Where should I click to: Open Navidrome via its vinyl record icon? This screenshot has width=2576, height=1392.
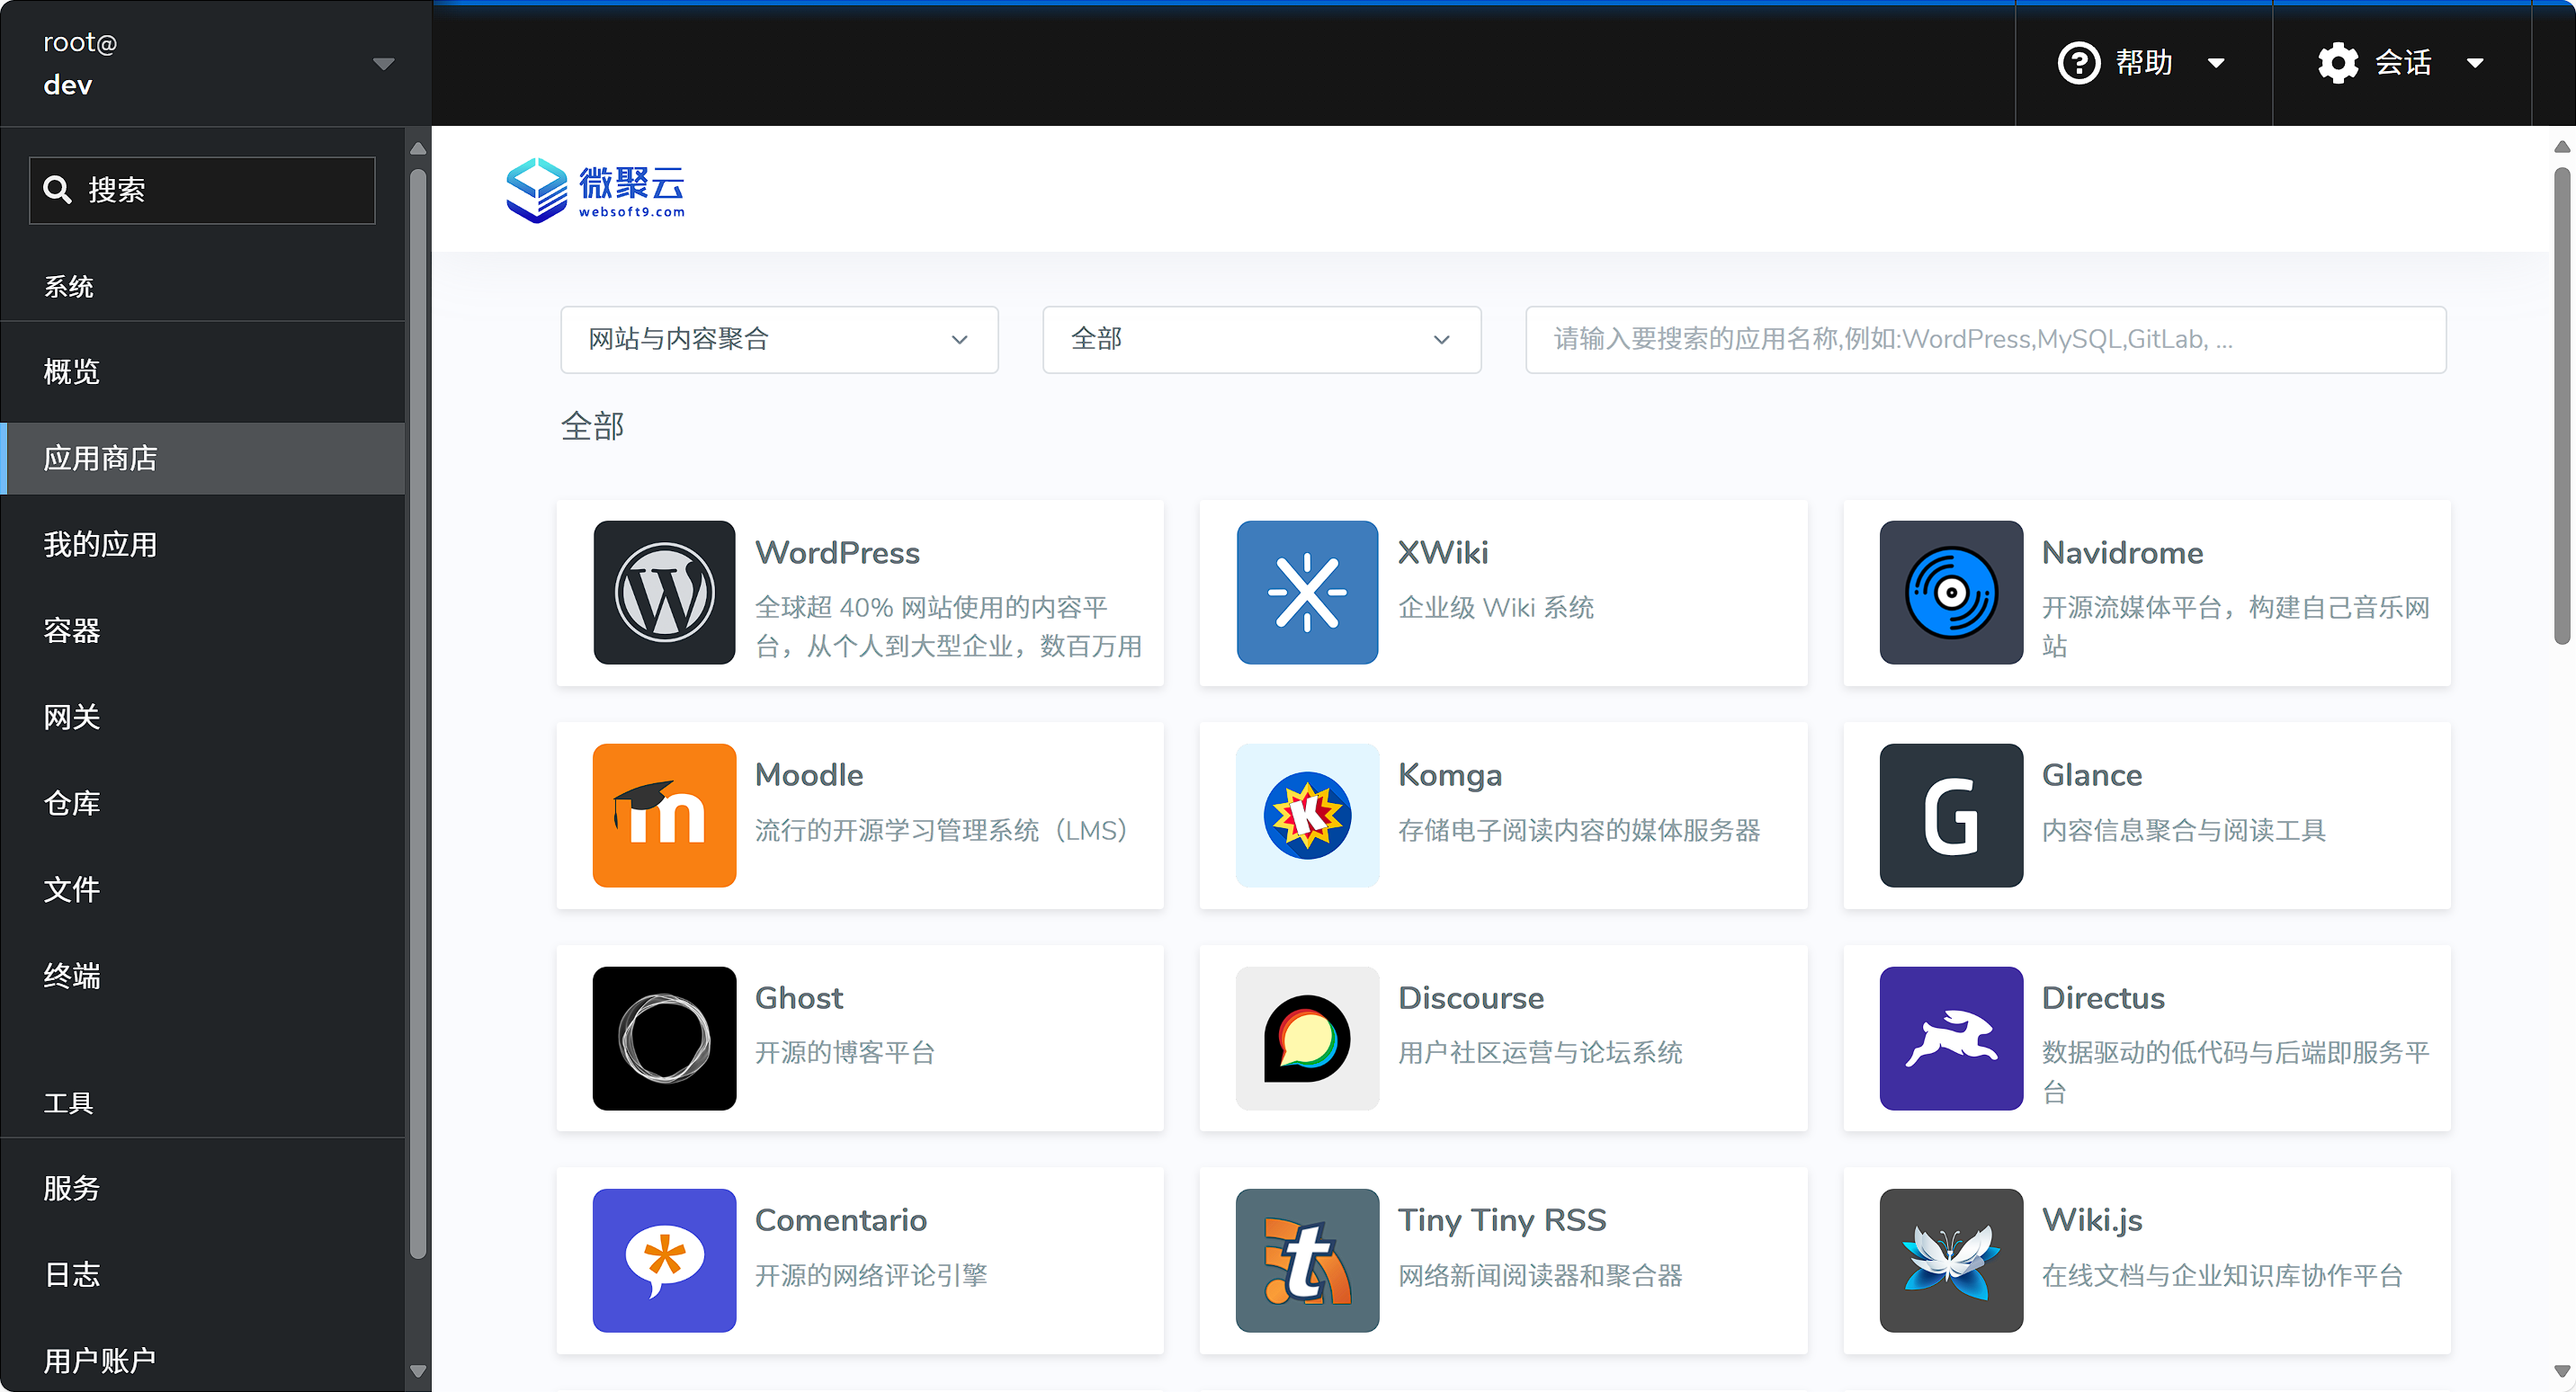[x=1950, y=592]
